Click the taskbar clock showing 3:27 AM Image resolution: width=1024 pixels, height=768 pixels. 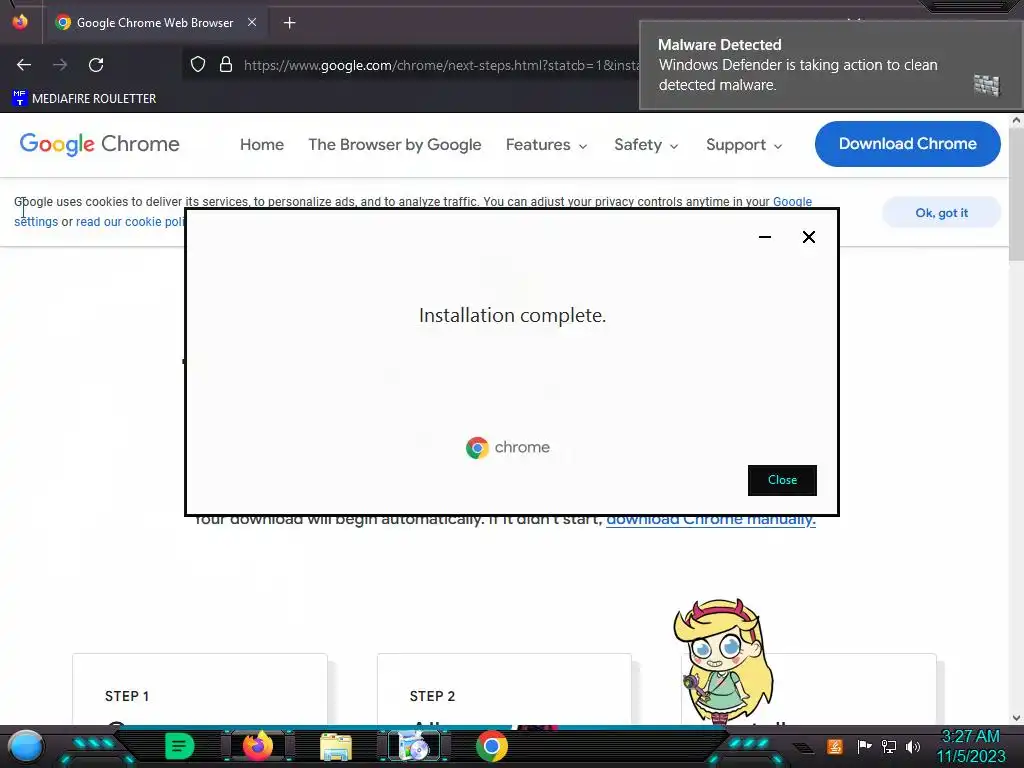(971, 746)
